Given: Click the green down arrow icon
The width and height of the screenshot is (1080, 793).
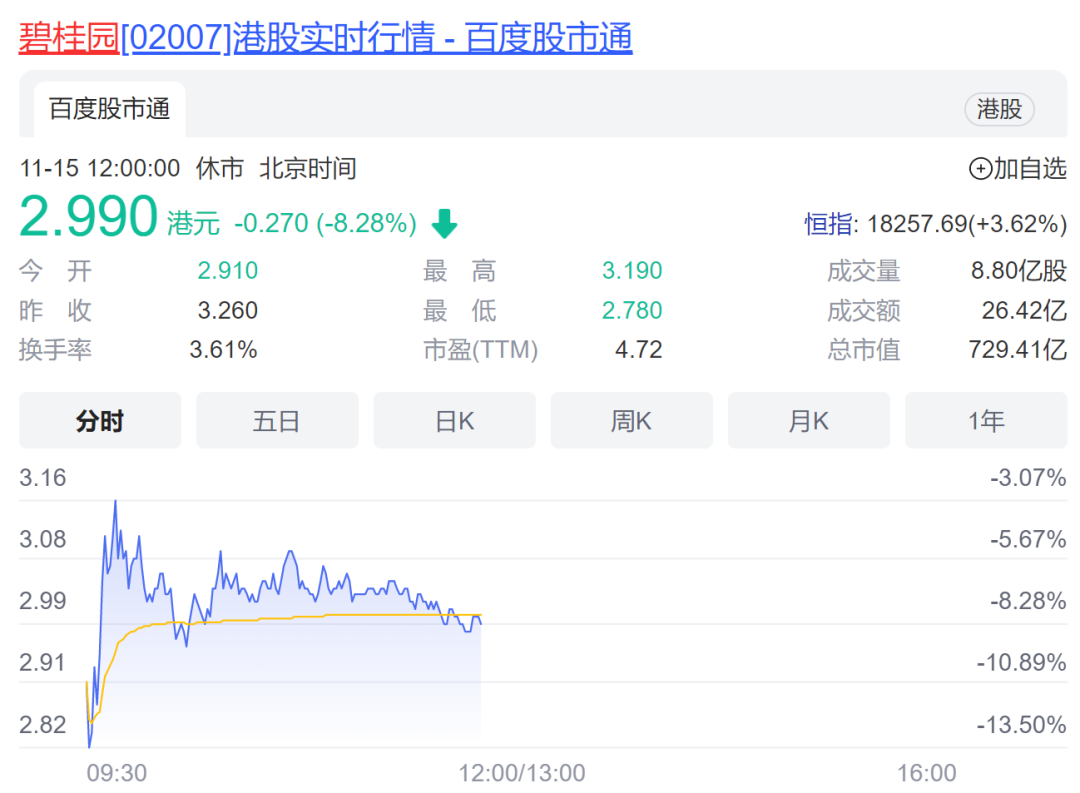Looking at the screenshot, I should (444, 225).
